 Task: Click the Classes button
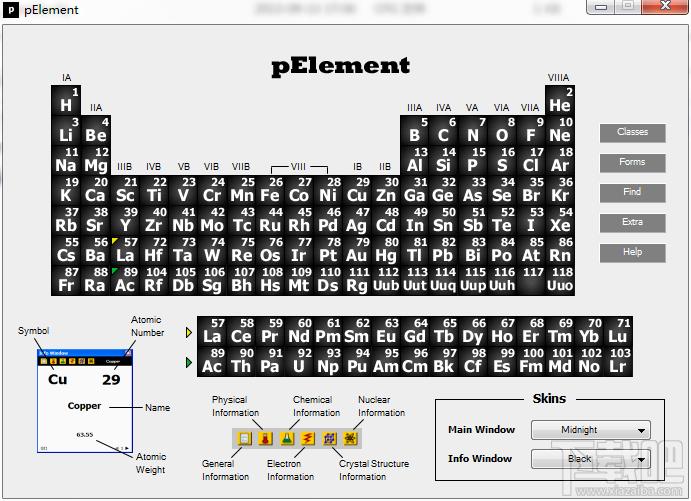(632, 132)
